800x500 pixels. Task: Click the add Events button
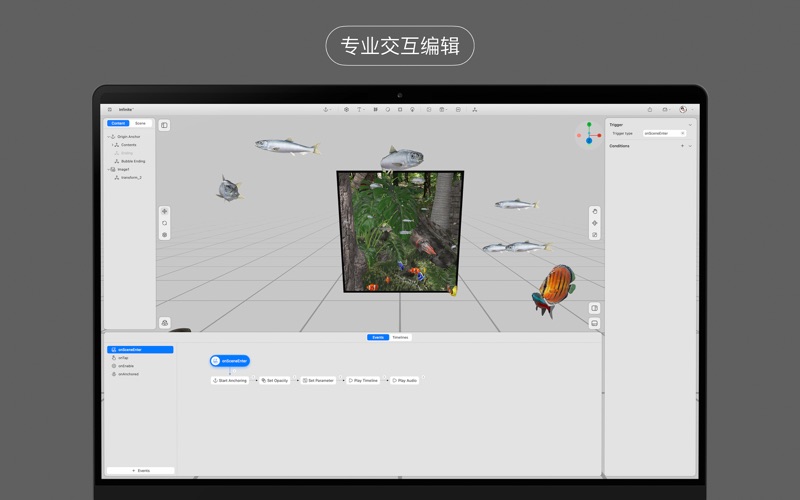click(141, 470)
